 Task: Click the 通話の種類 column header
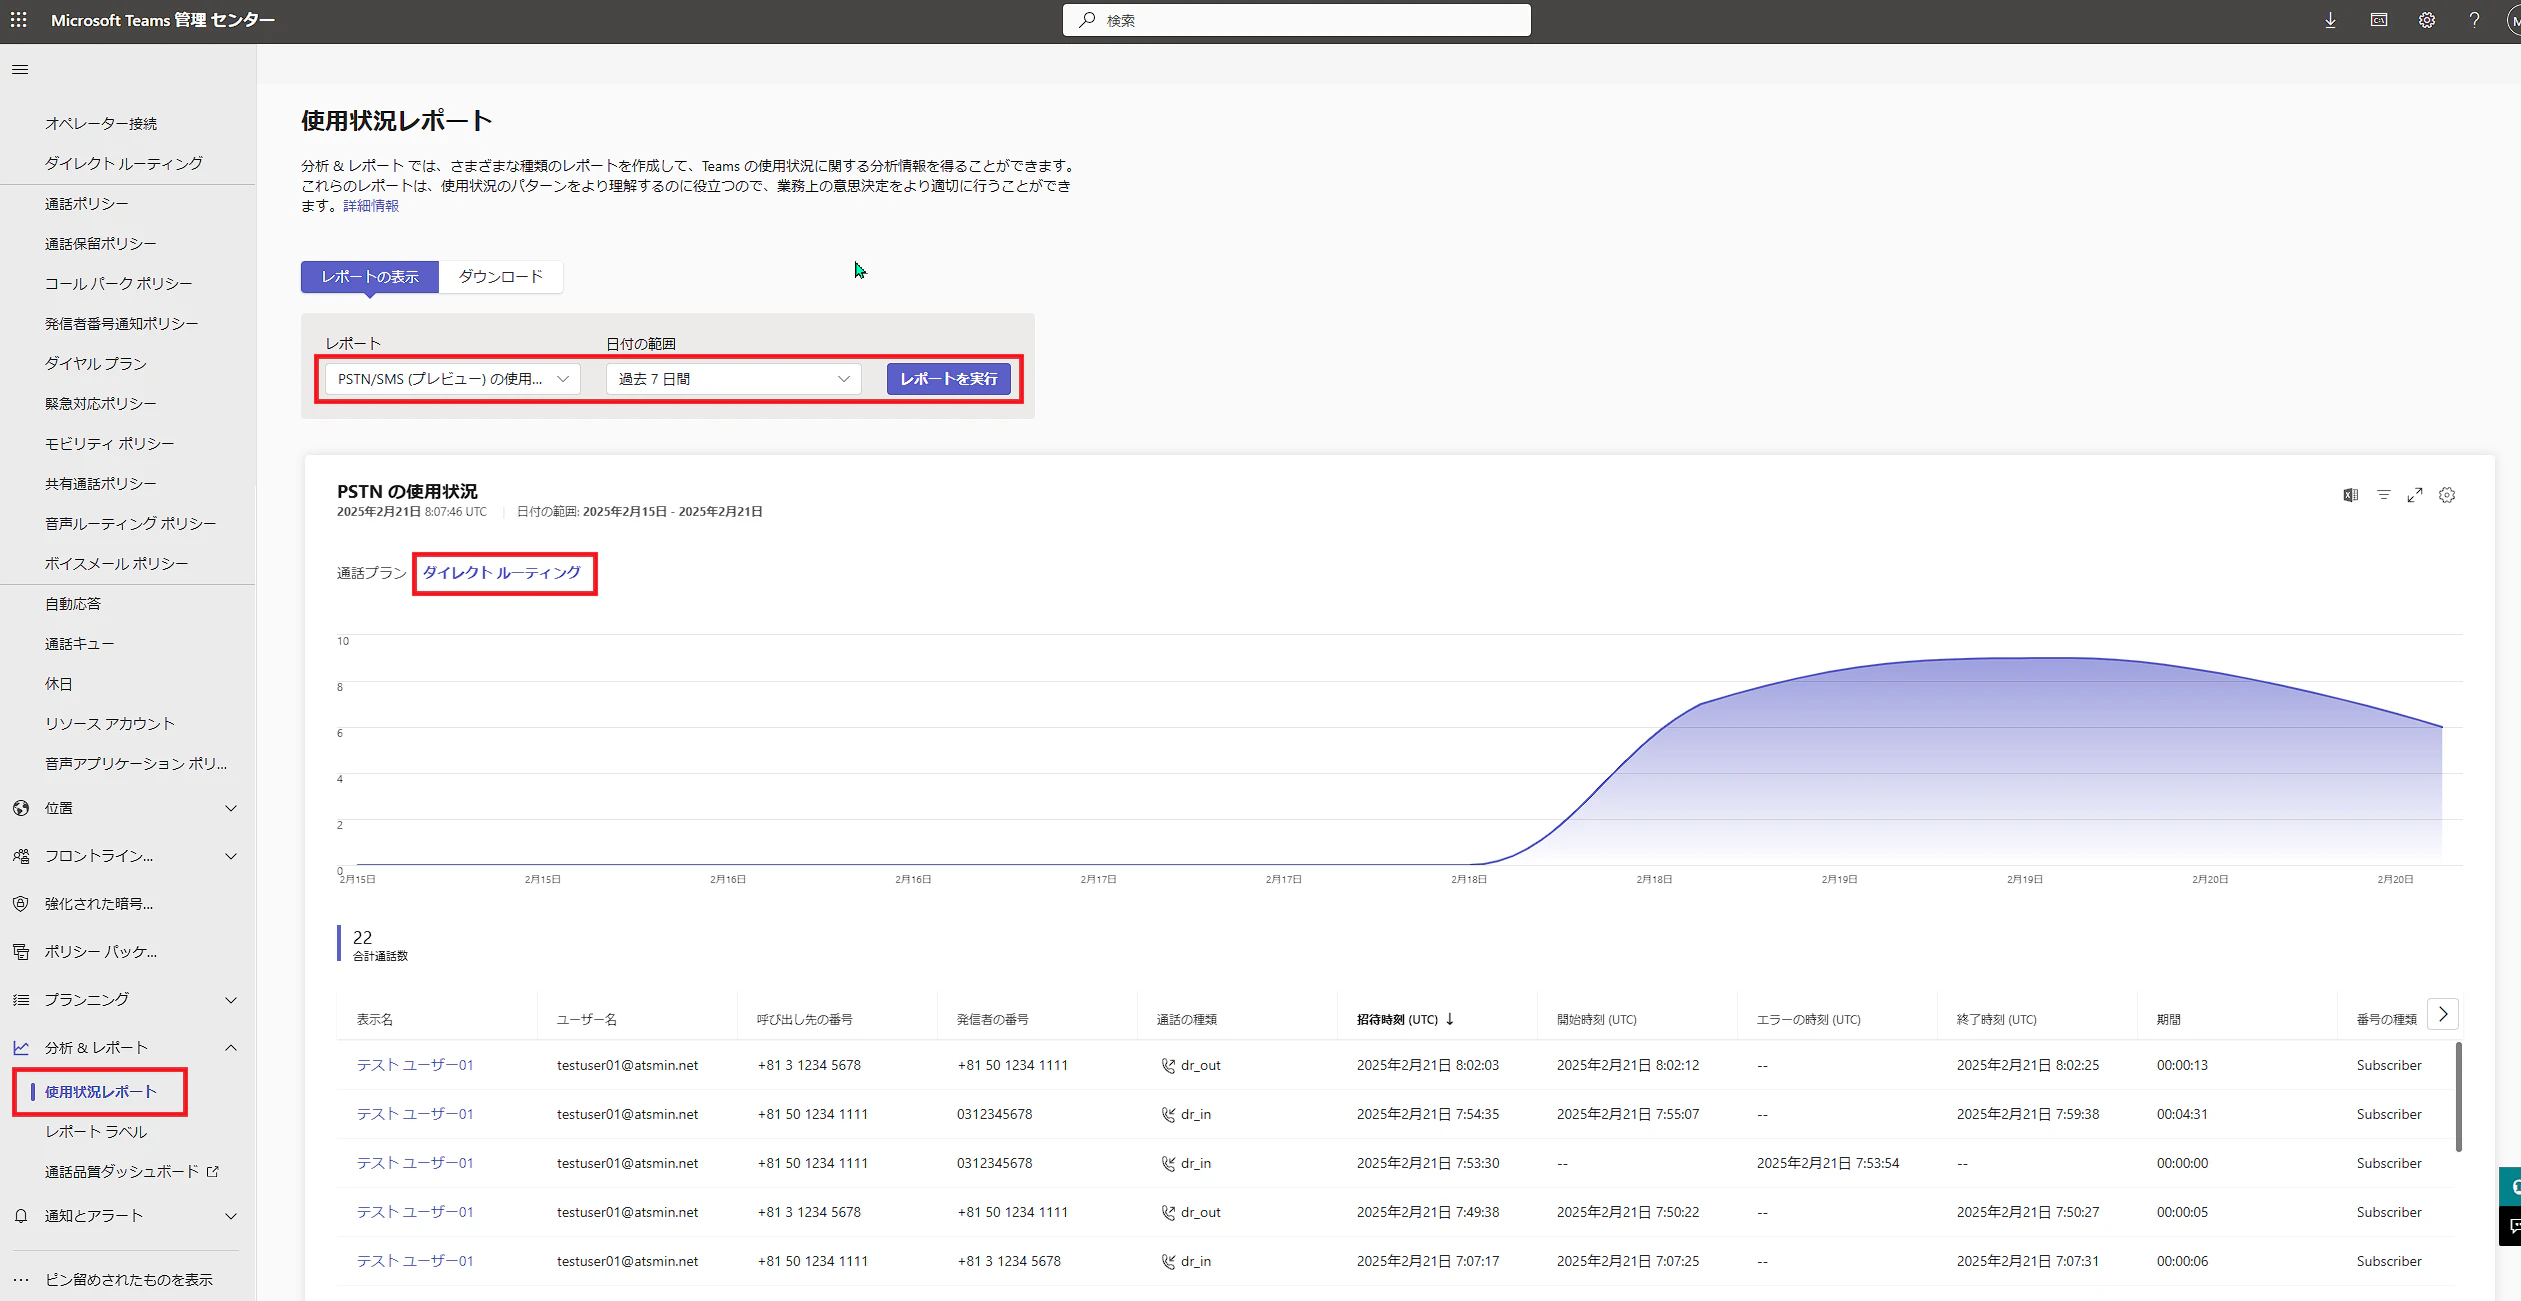click(x=1187, y=1020)
